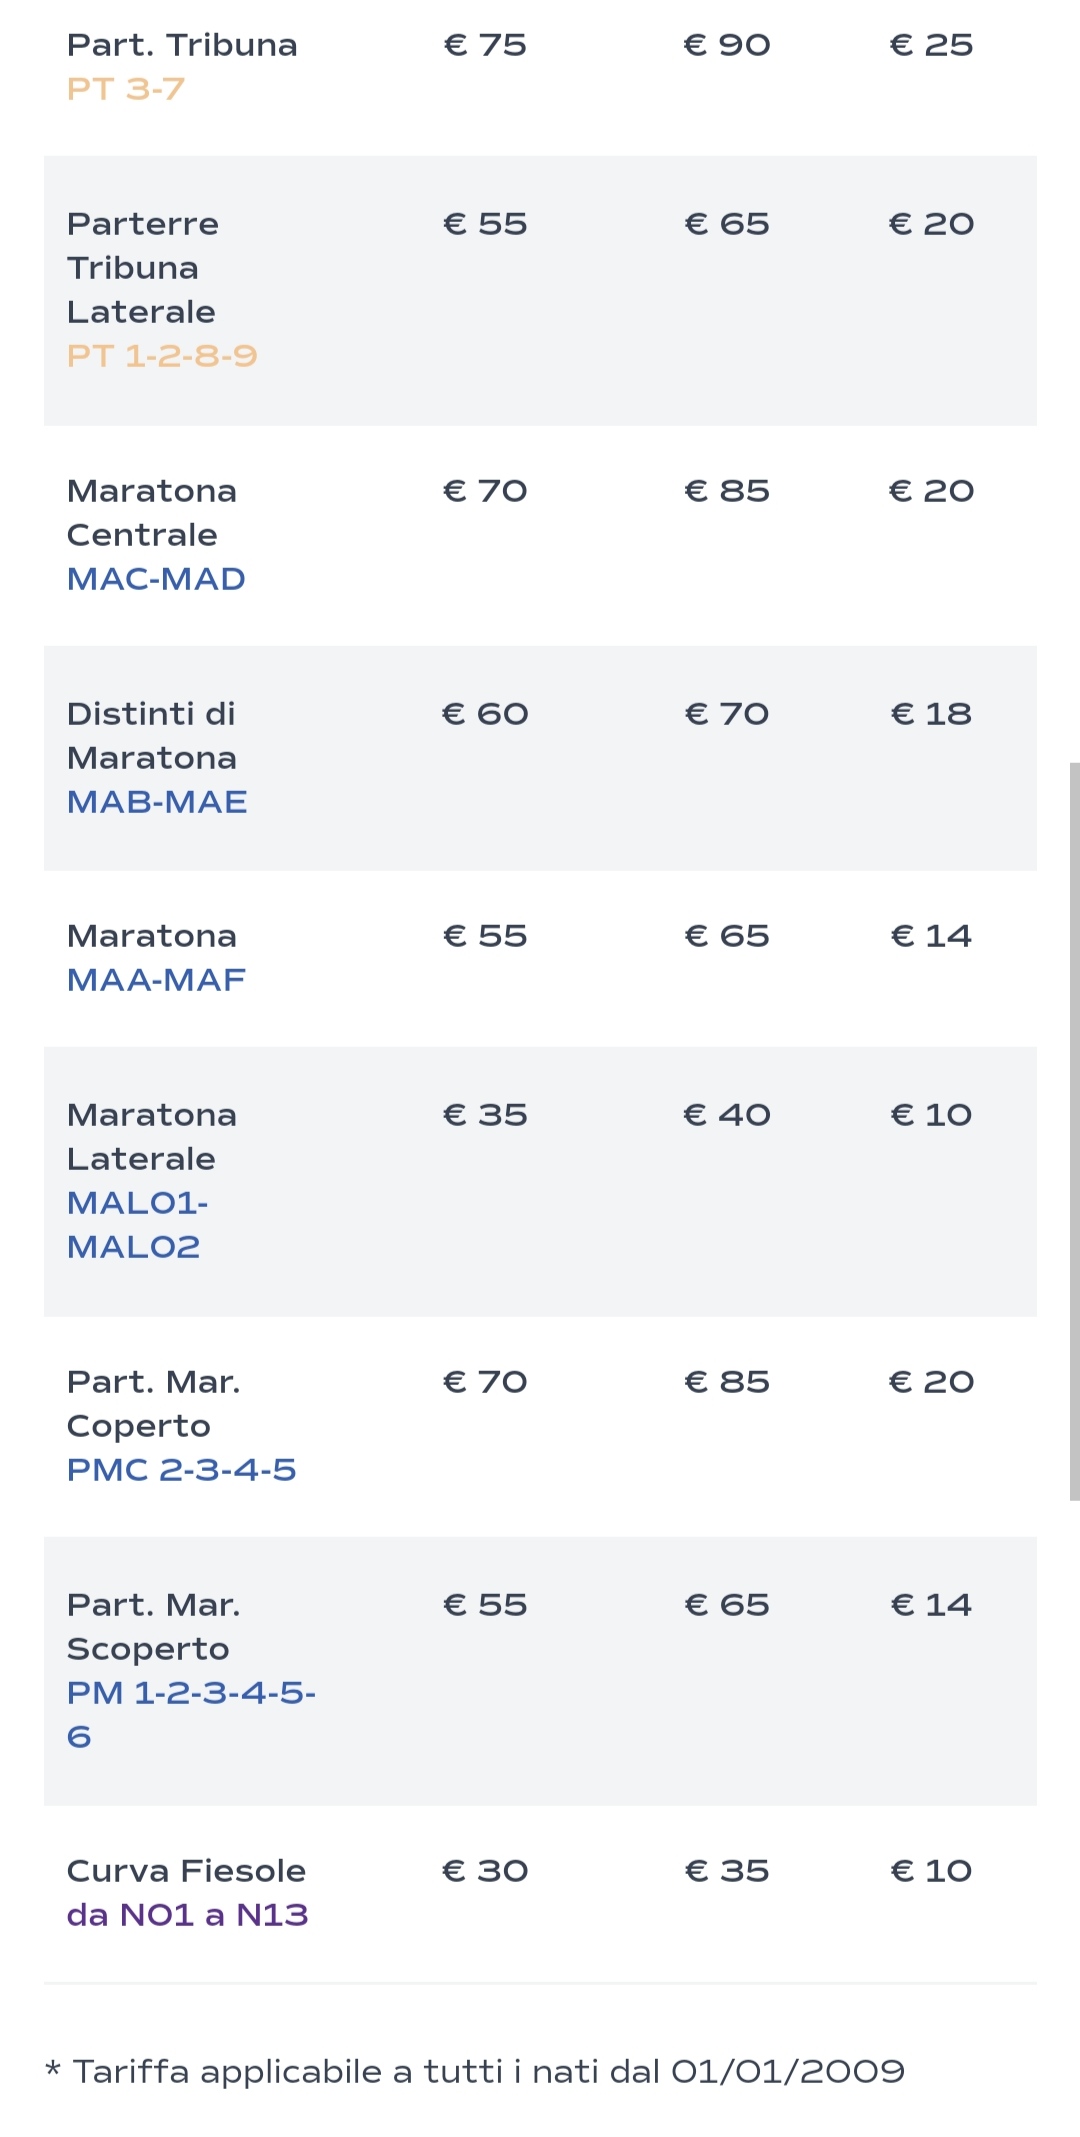Screen dimensions: 1080x2137
Task: Tap the MAC-MAD sector code
Action: [x=156, y=579]
